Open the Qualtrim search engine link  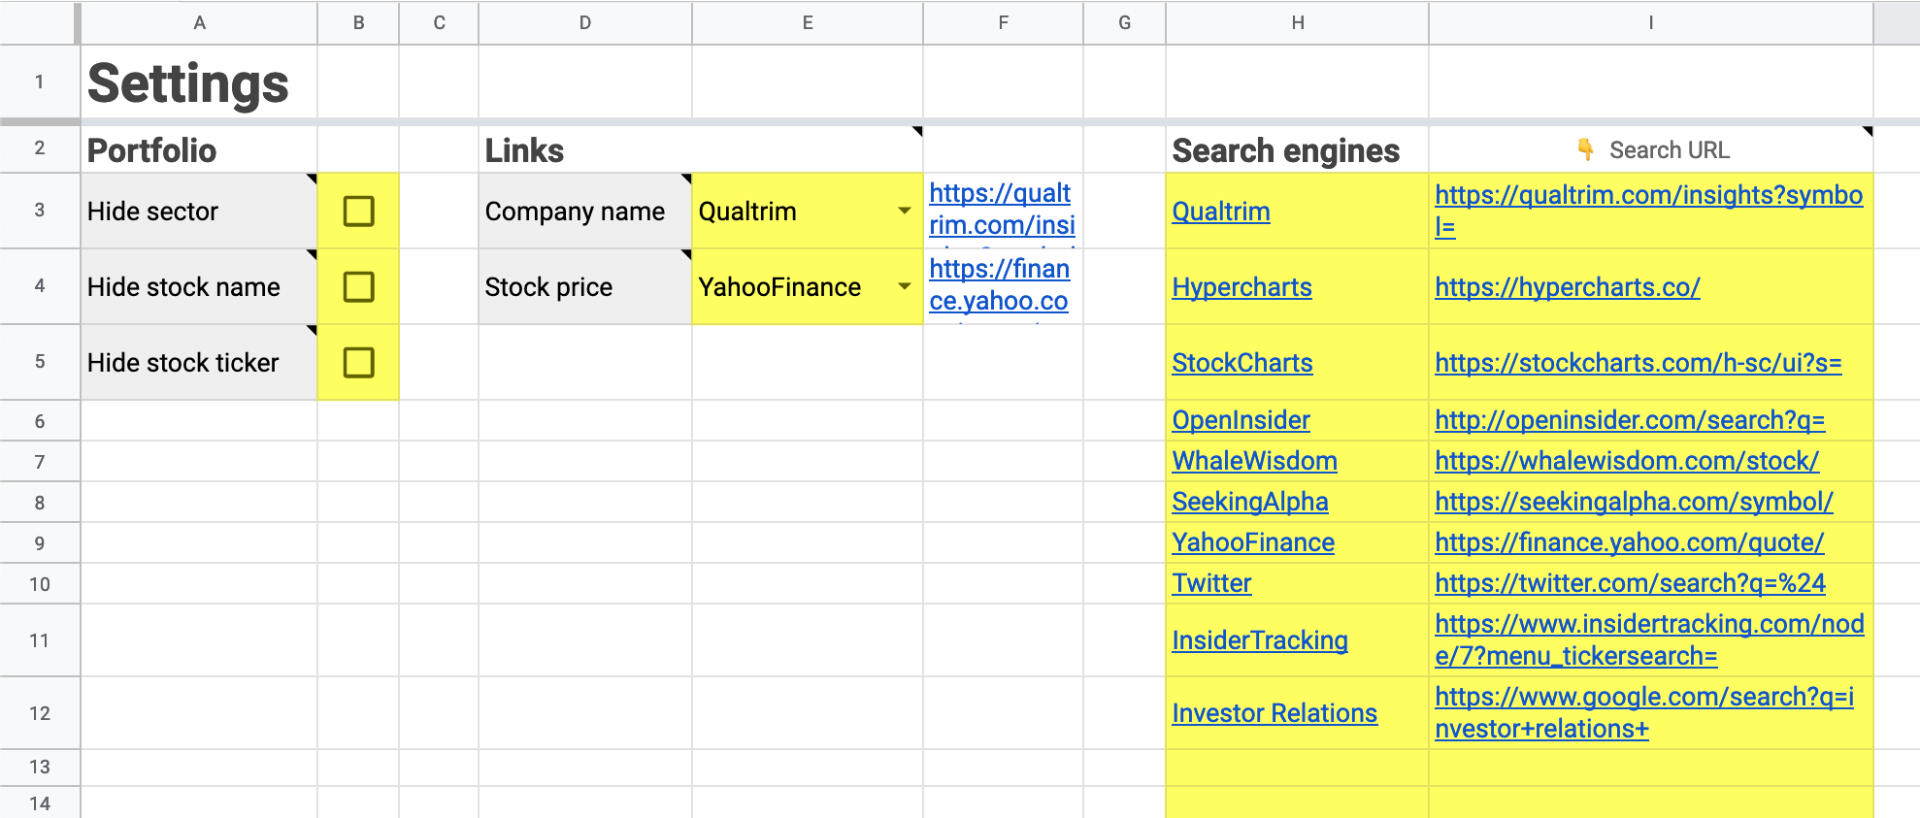coord(1221,211)
